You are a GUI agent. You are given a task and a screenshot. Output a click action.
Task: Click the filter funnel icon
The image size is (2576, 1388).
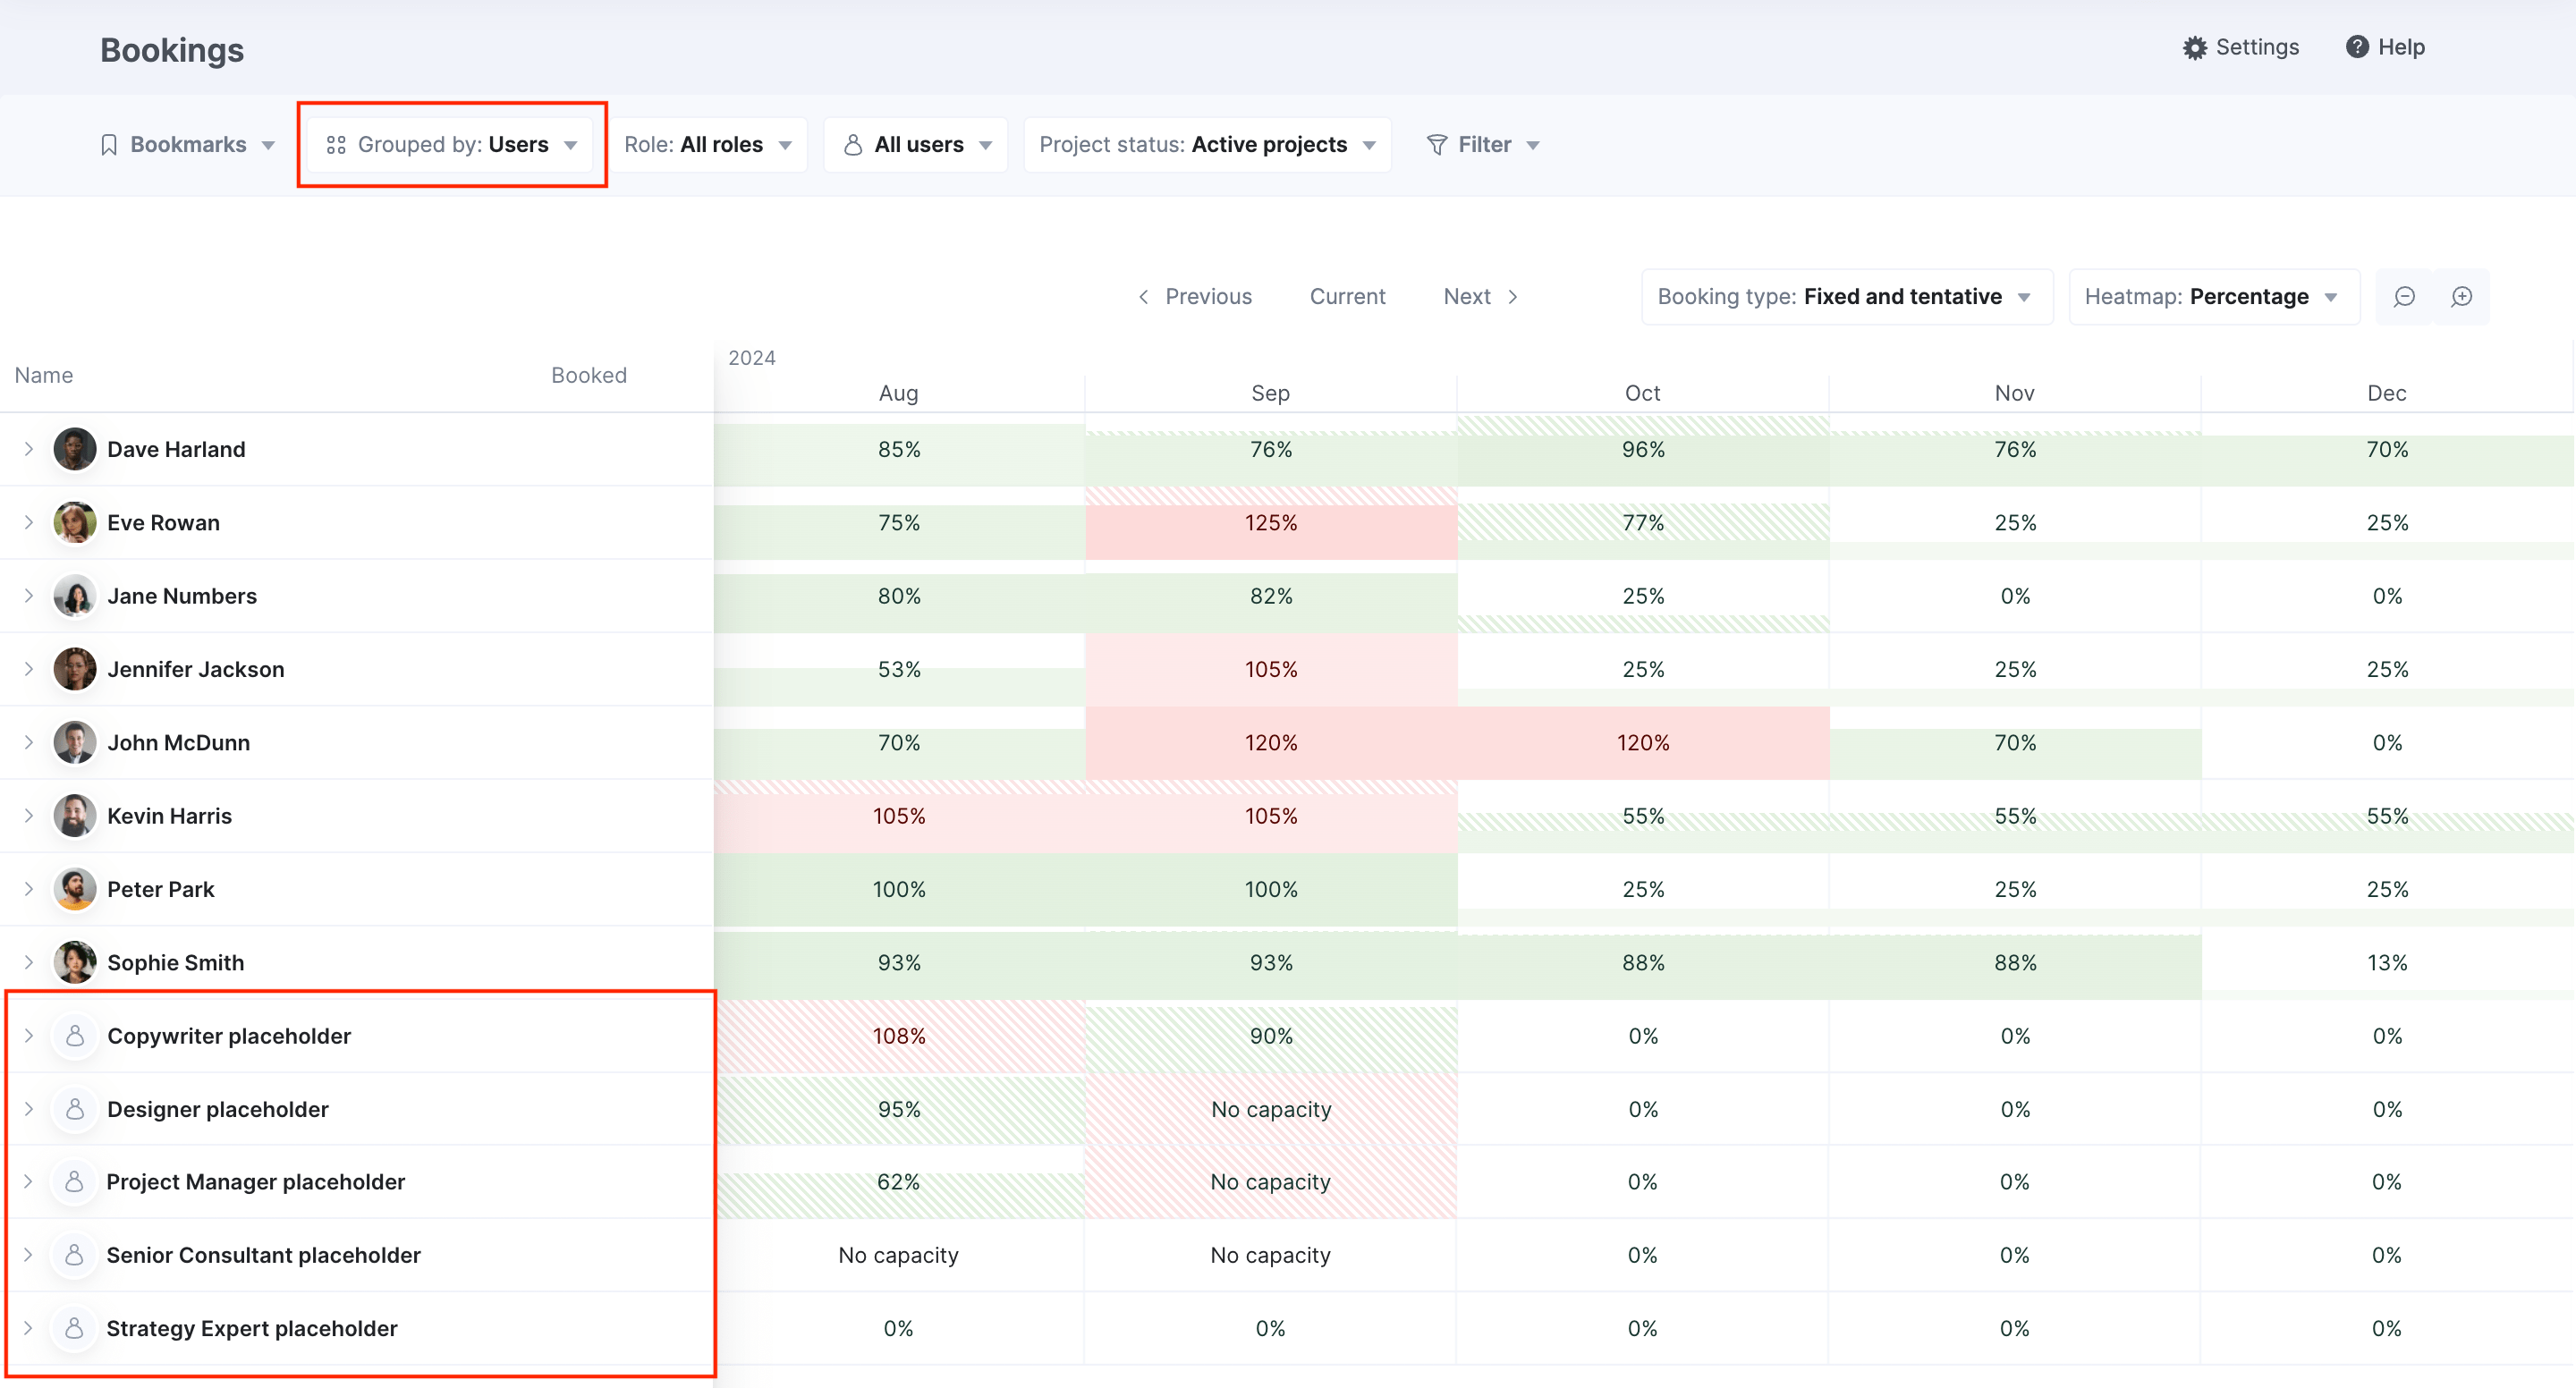click(1437, 144)
